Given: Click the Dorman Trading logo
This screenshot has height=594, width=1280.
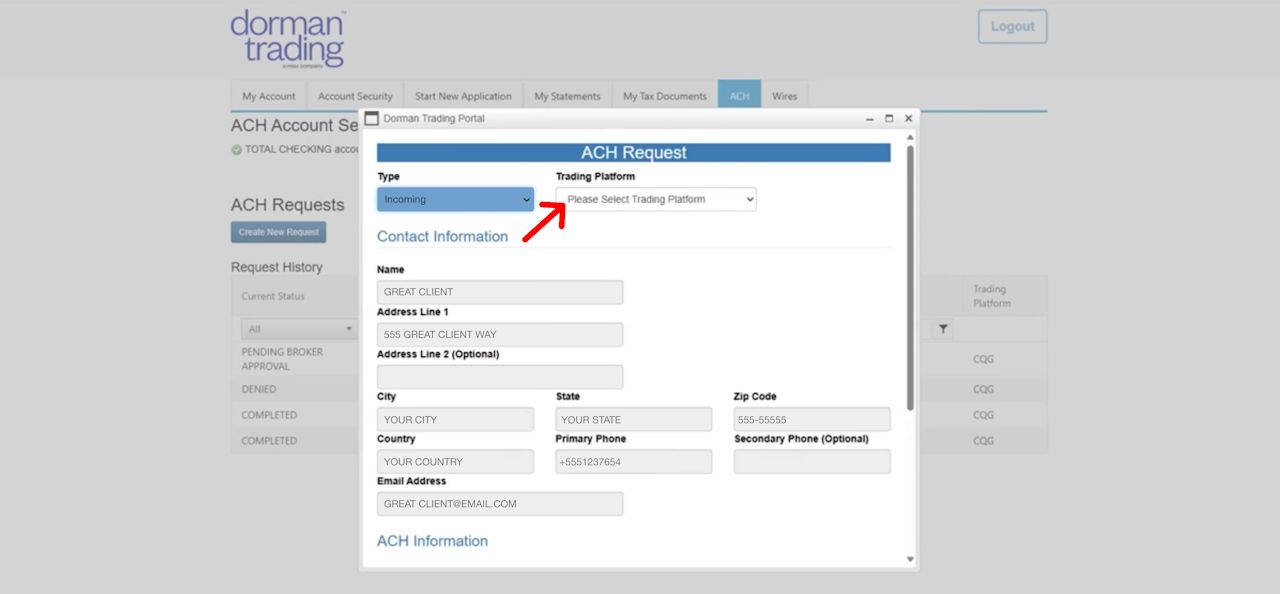Looking at the screenshot, I should point(288,39).
